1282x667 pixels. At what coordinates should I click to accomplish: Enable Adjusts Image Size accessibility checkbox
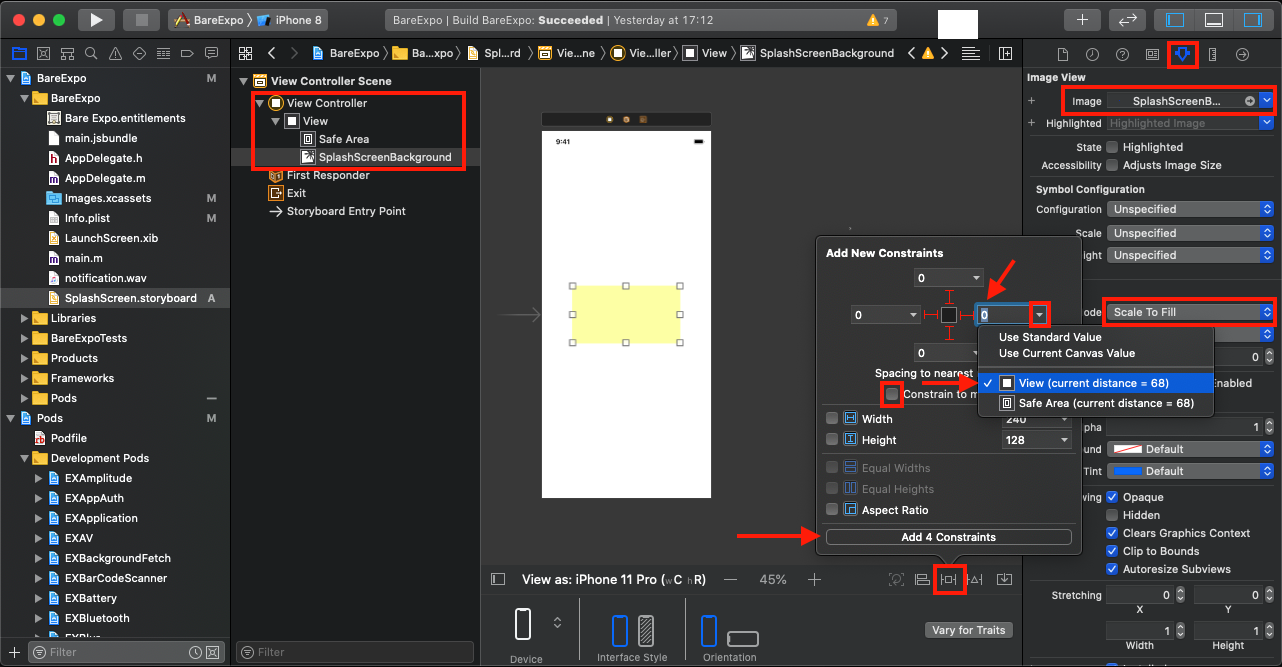[x=1112, y=165]
